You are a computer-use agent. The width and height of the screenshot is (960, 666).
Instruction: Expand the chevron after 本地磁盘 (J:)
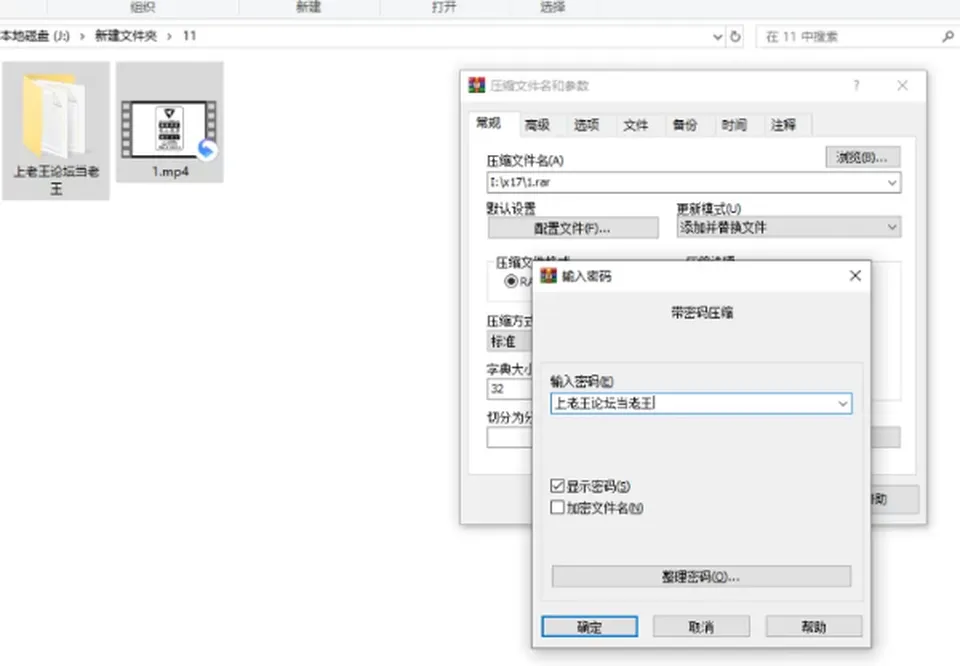click(82, 37)
